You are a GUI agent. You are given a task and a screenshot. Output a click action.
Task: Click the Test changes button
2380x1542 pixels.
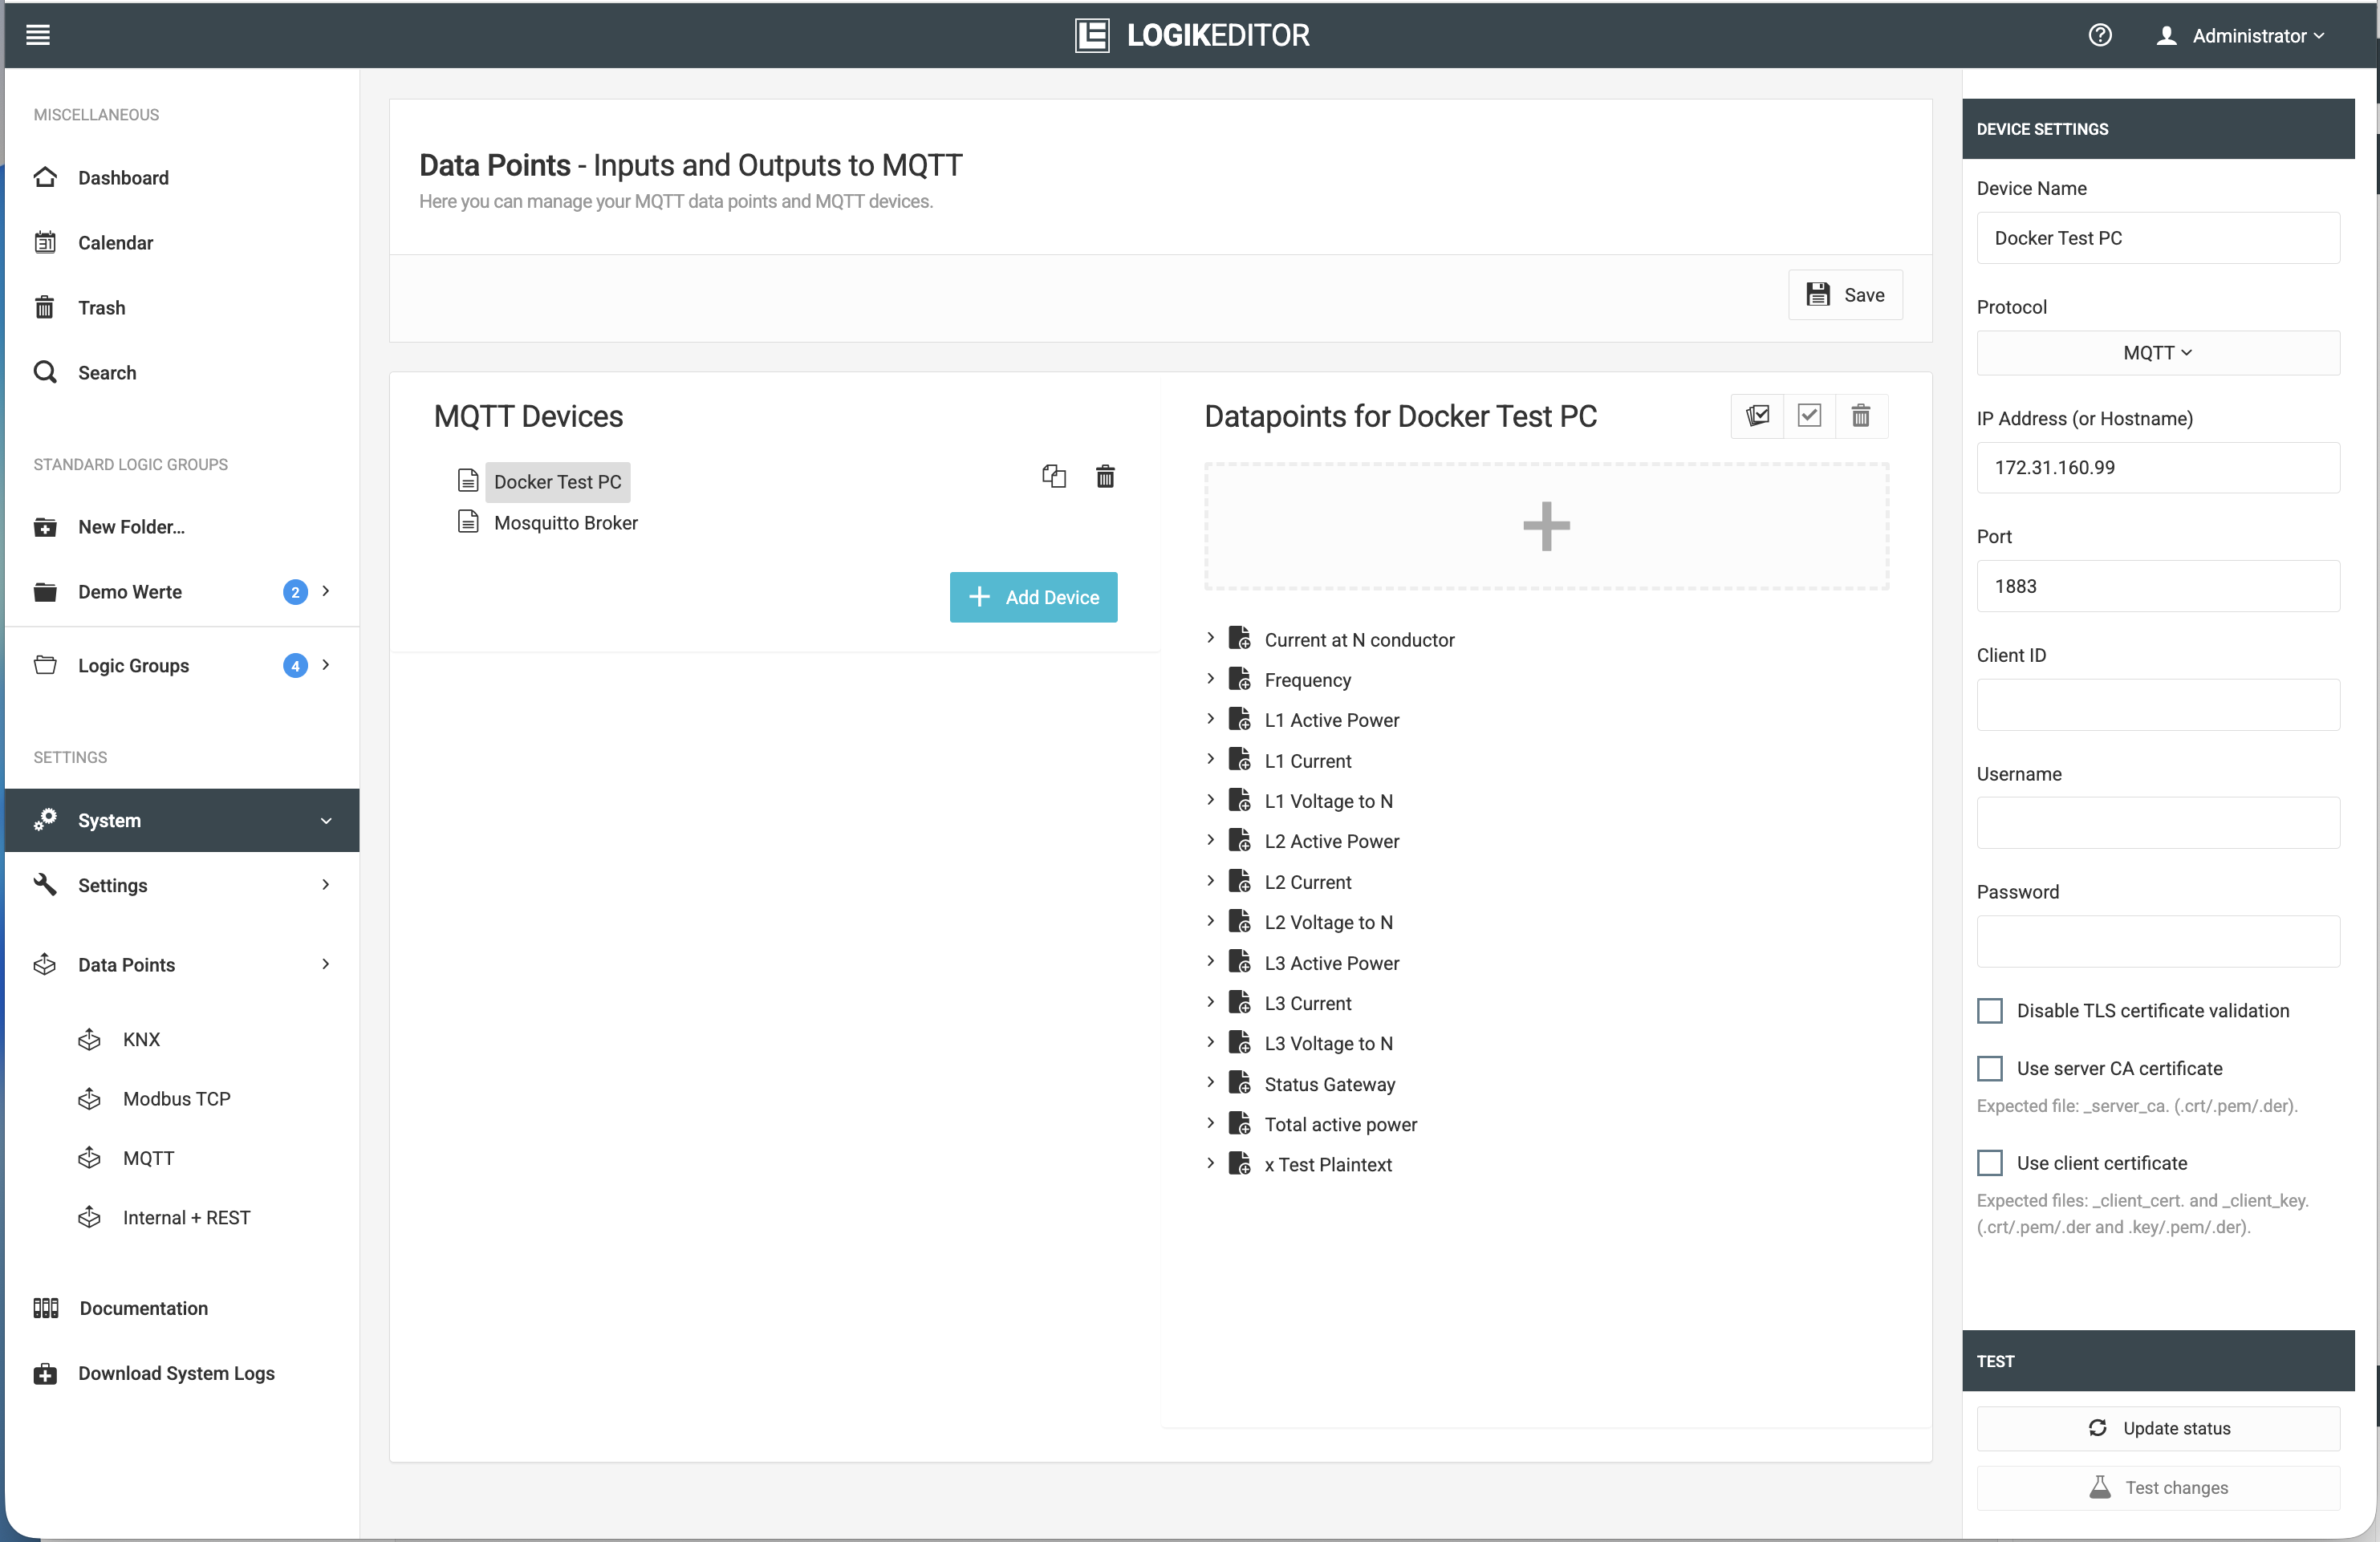[2158, 1487]
